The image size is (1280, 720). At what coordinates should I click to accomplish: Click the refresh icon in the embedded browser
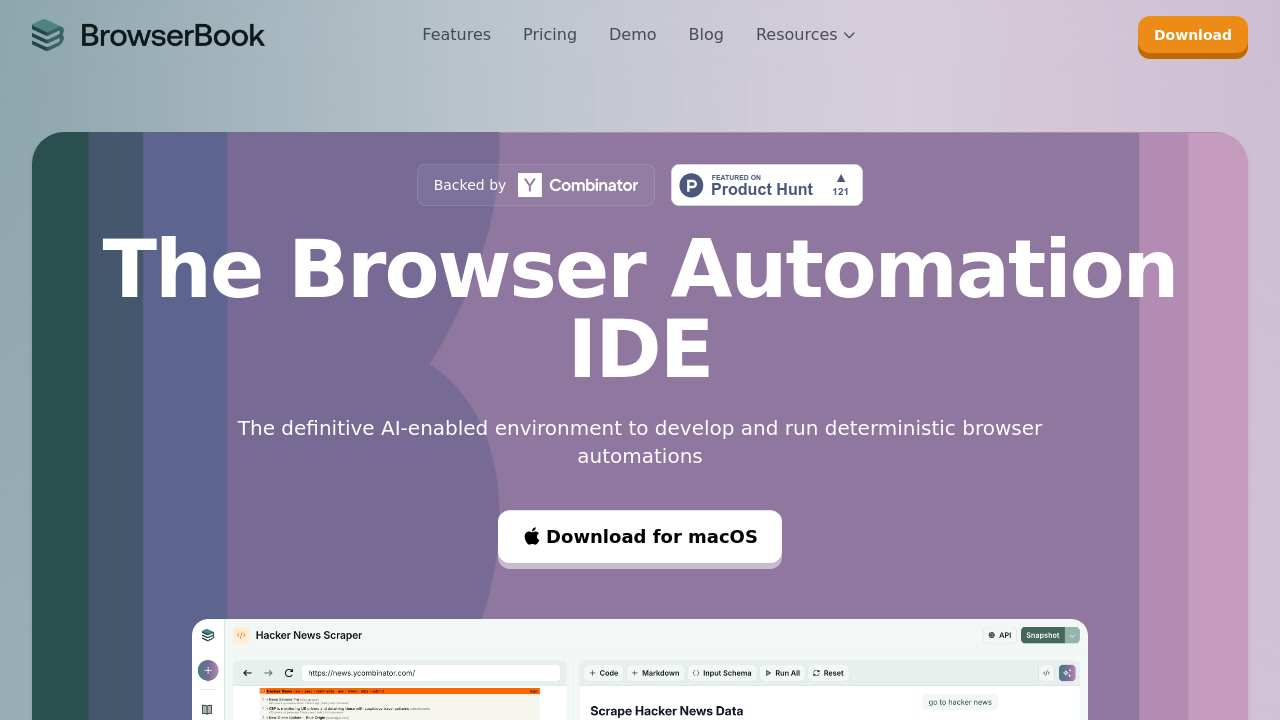pyautogui.click(x=290, y=673)
